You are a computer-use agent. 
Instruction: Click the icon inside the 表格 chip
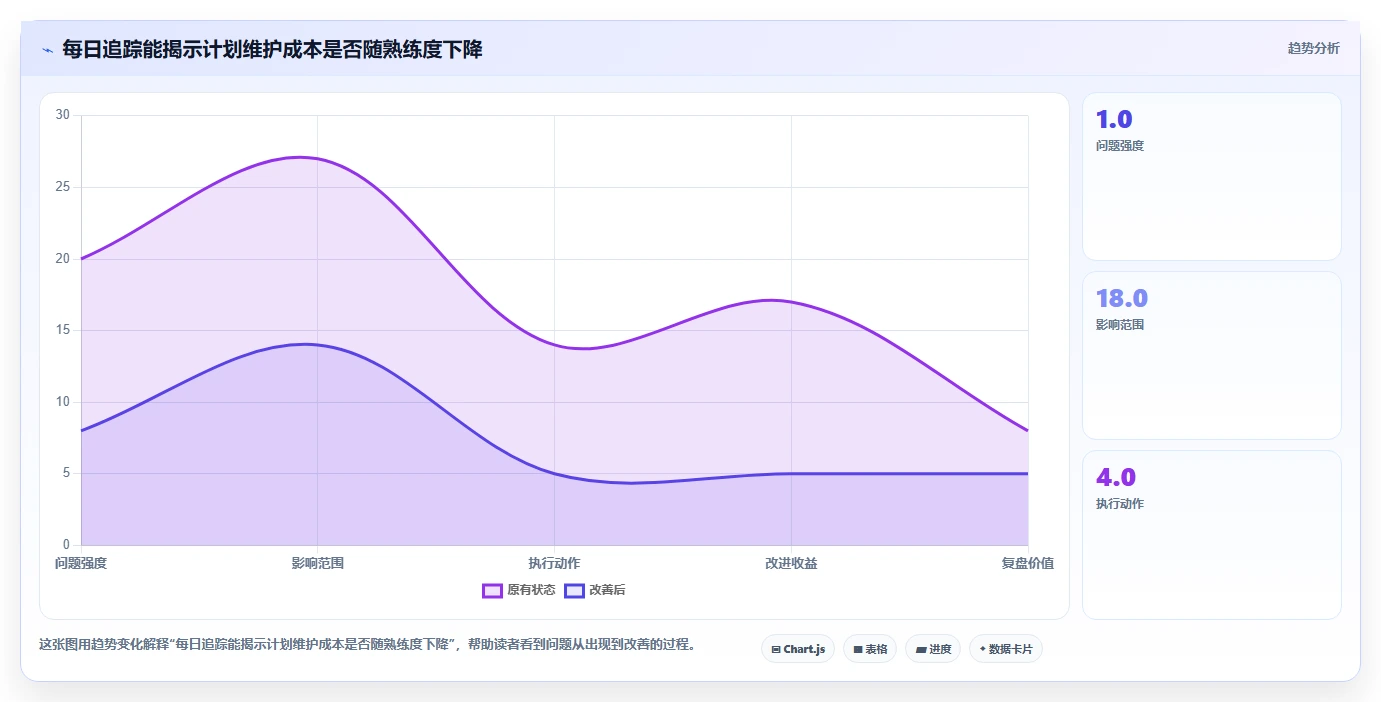[x=858, y=650]
